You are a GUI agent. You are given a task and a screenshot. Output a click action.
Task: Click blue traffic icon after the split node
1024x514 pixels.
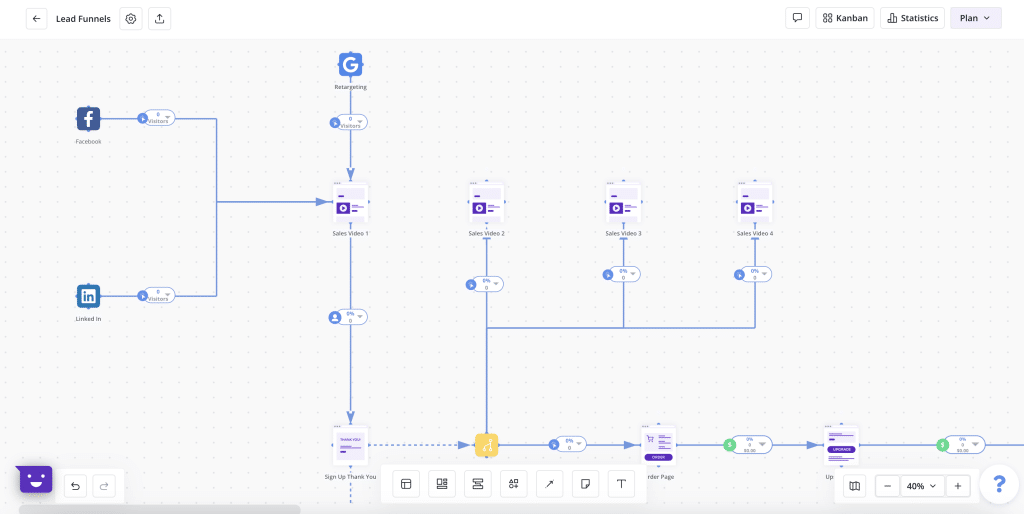(x=554, y=445)
